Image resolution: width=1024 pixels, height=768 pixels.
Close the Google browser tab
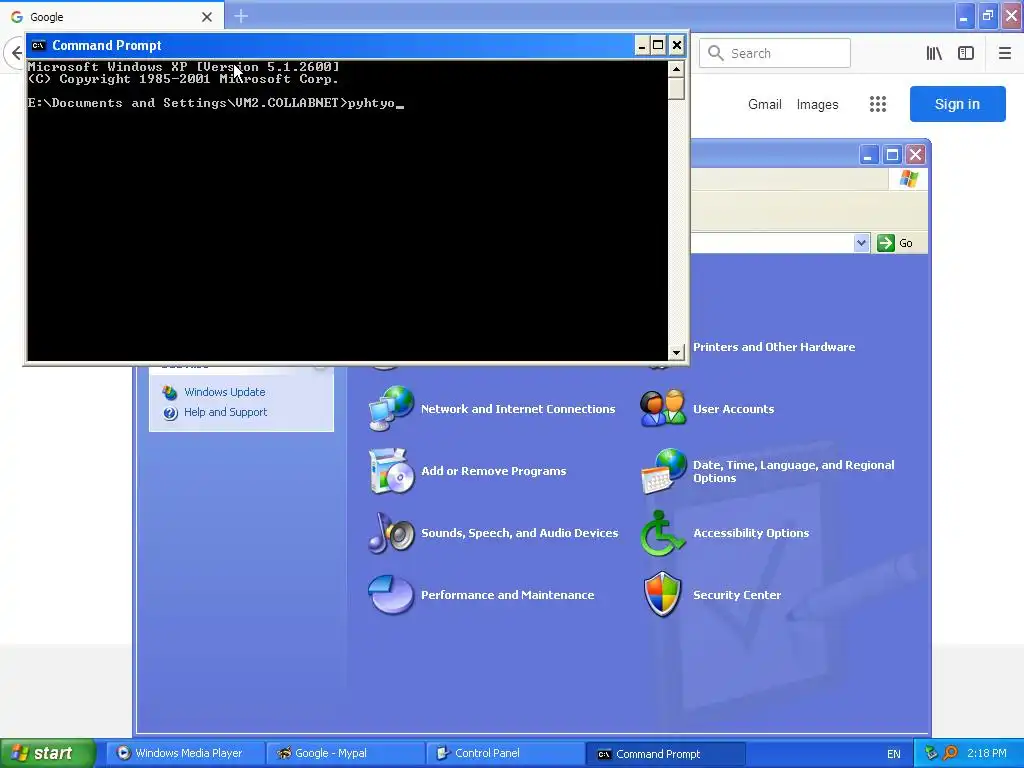pos(207,17)
